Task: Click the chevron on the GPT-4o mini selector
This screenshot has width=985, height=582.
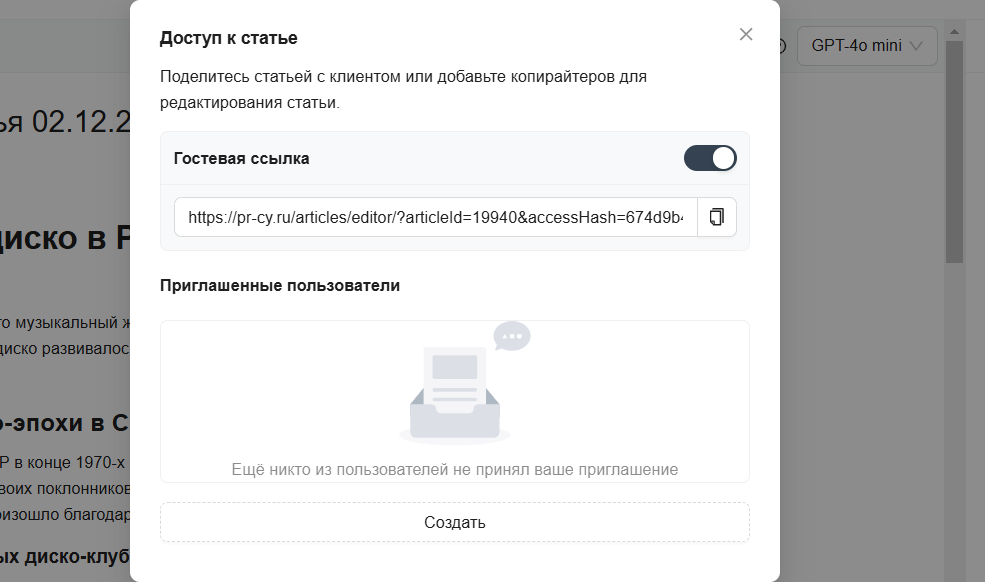Action: pyautogui.click(x=917, y=46)
